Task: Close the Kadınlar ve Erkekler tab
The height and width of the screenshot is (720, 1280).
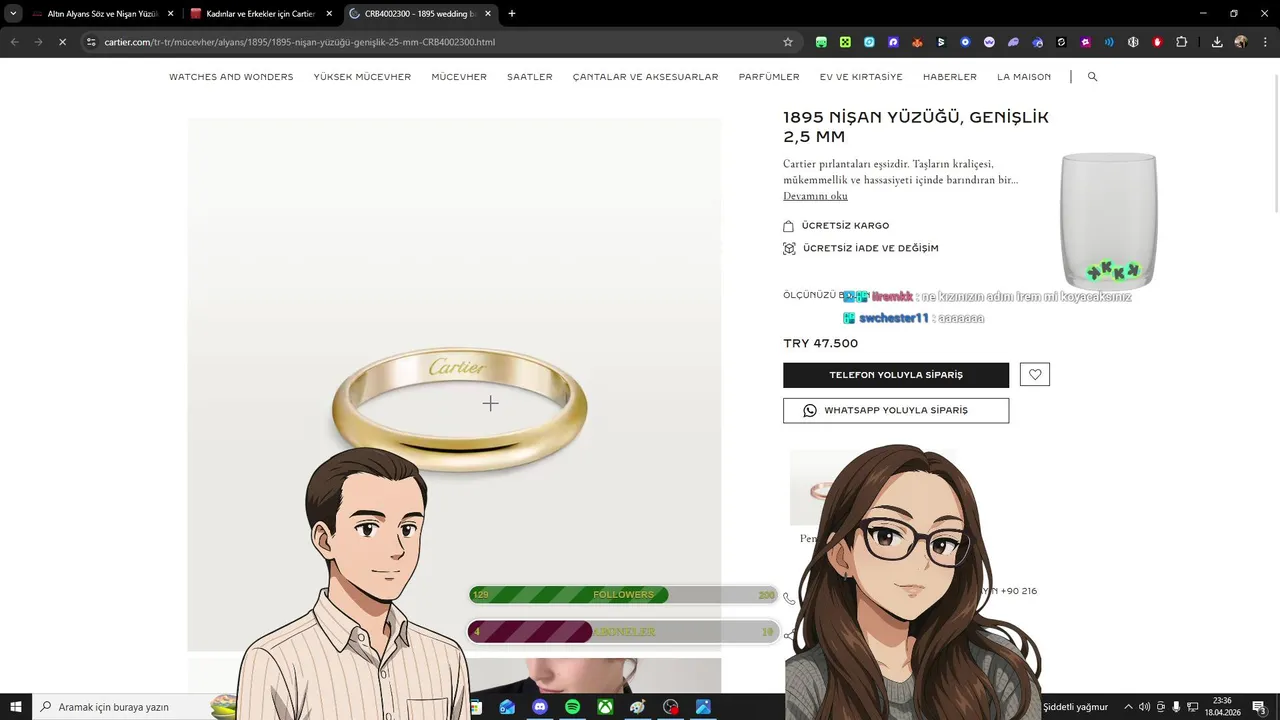Action: pos(329,14)
